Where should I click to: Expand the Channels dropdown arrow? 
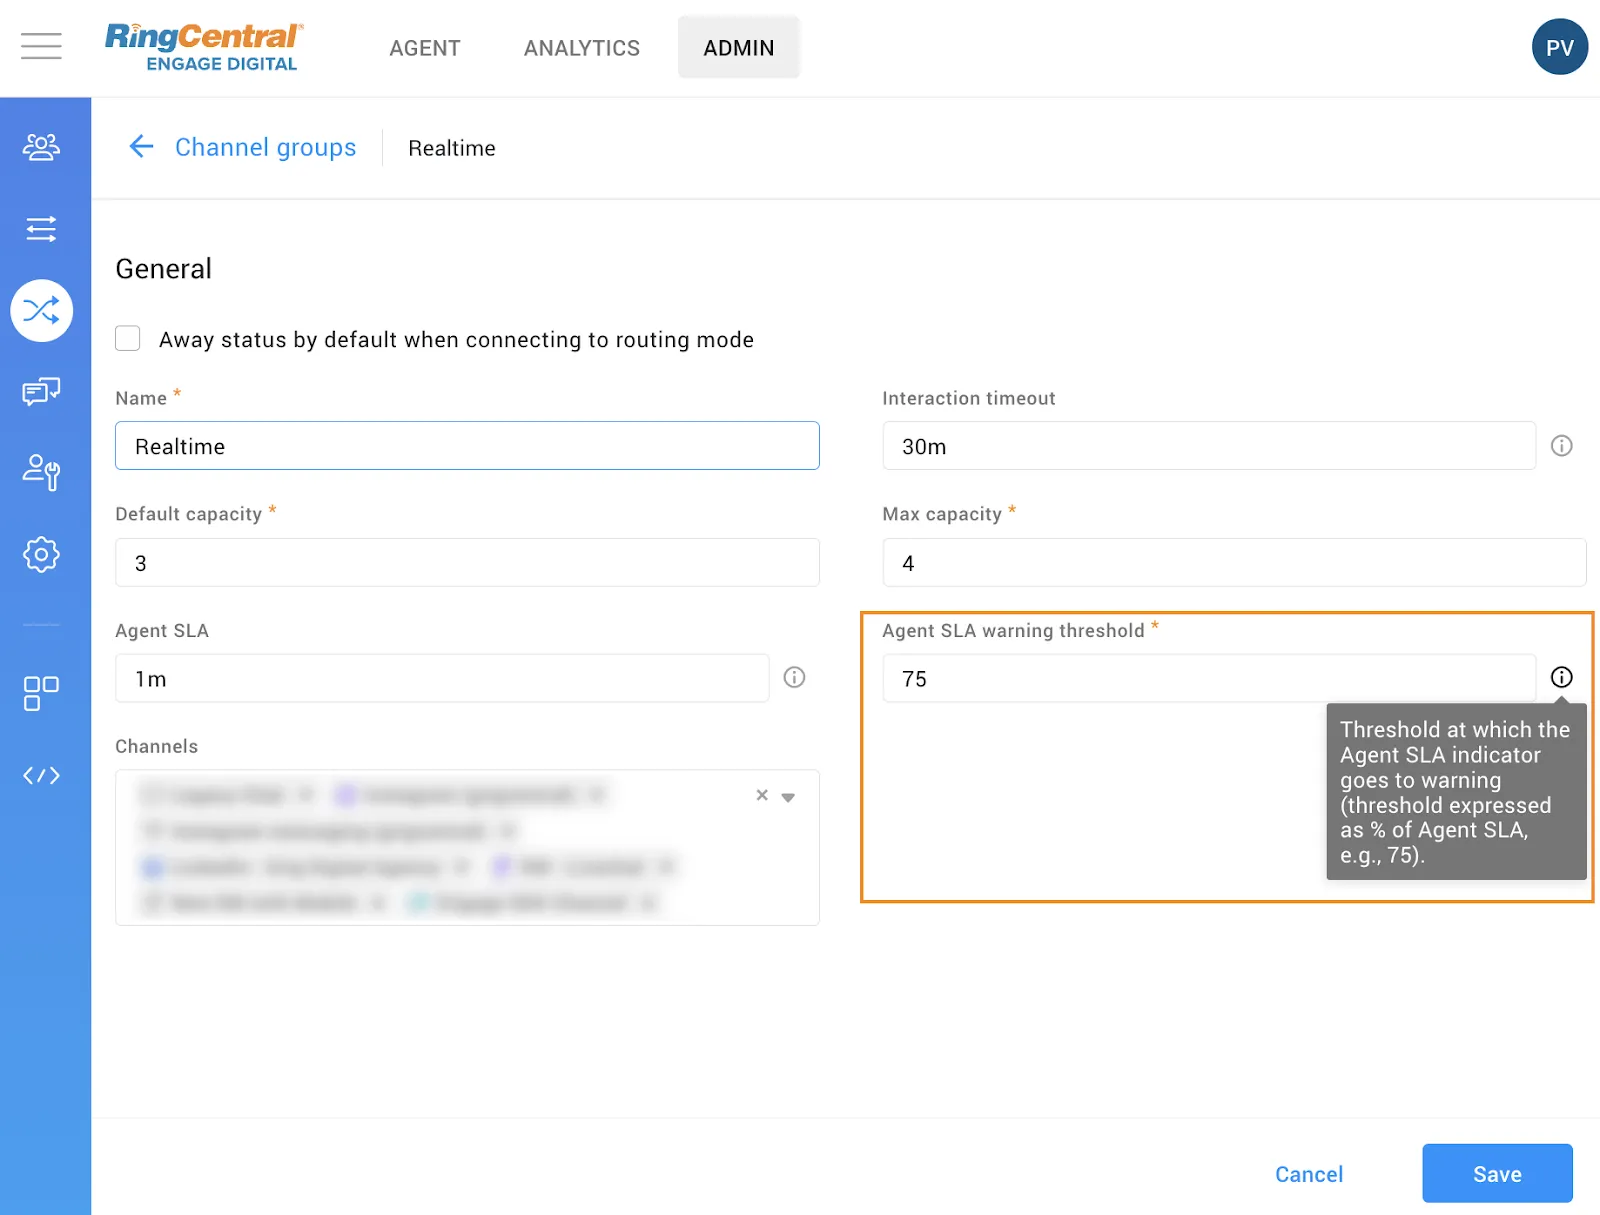pyautogui.click(x=788, y=797)
